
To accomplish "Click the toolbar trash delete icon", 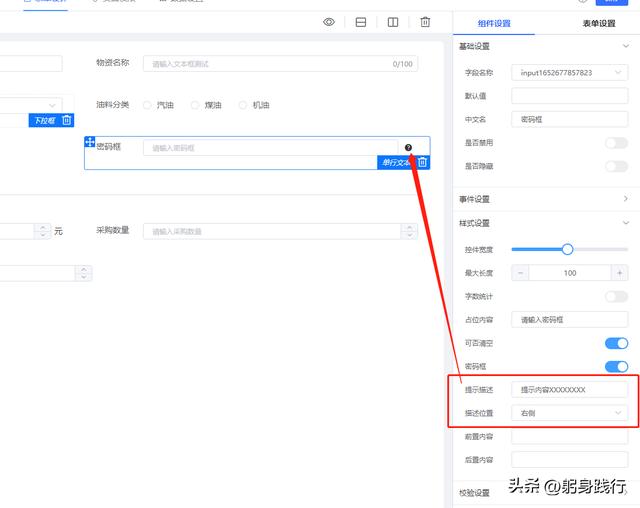I will tap(425, 22).
